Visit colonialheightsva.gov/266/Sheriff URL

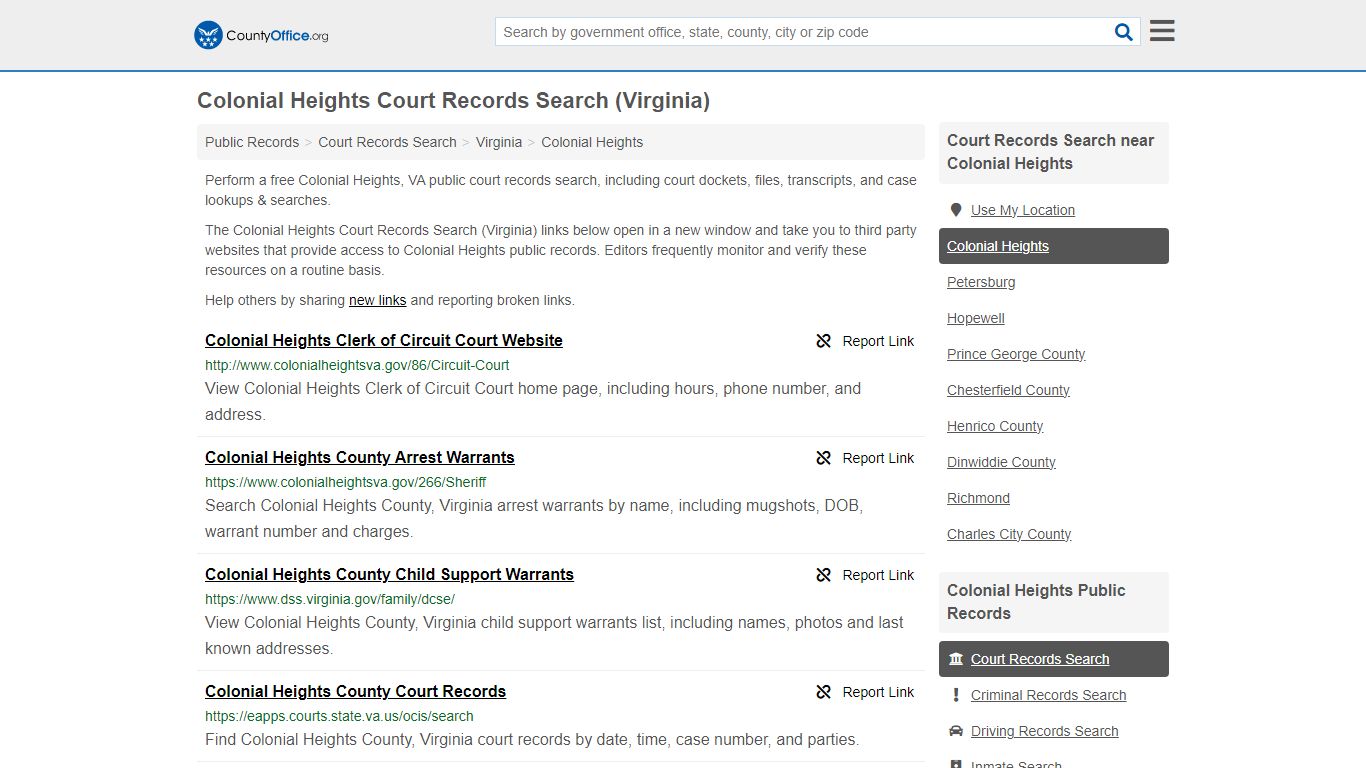point(346,482)
